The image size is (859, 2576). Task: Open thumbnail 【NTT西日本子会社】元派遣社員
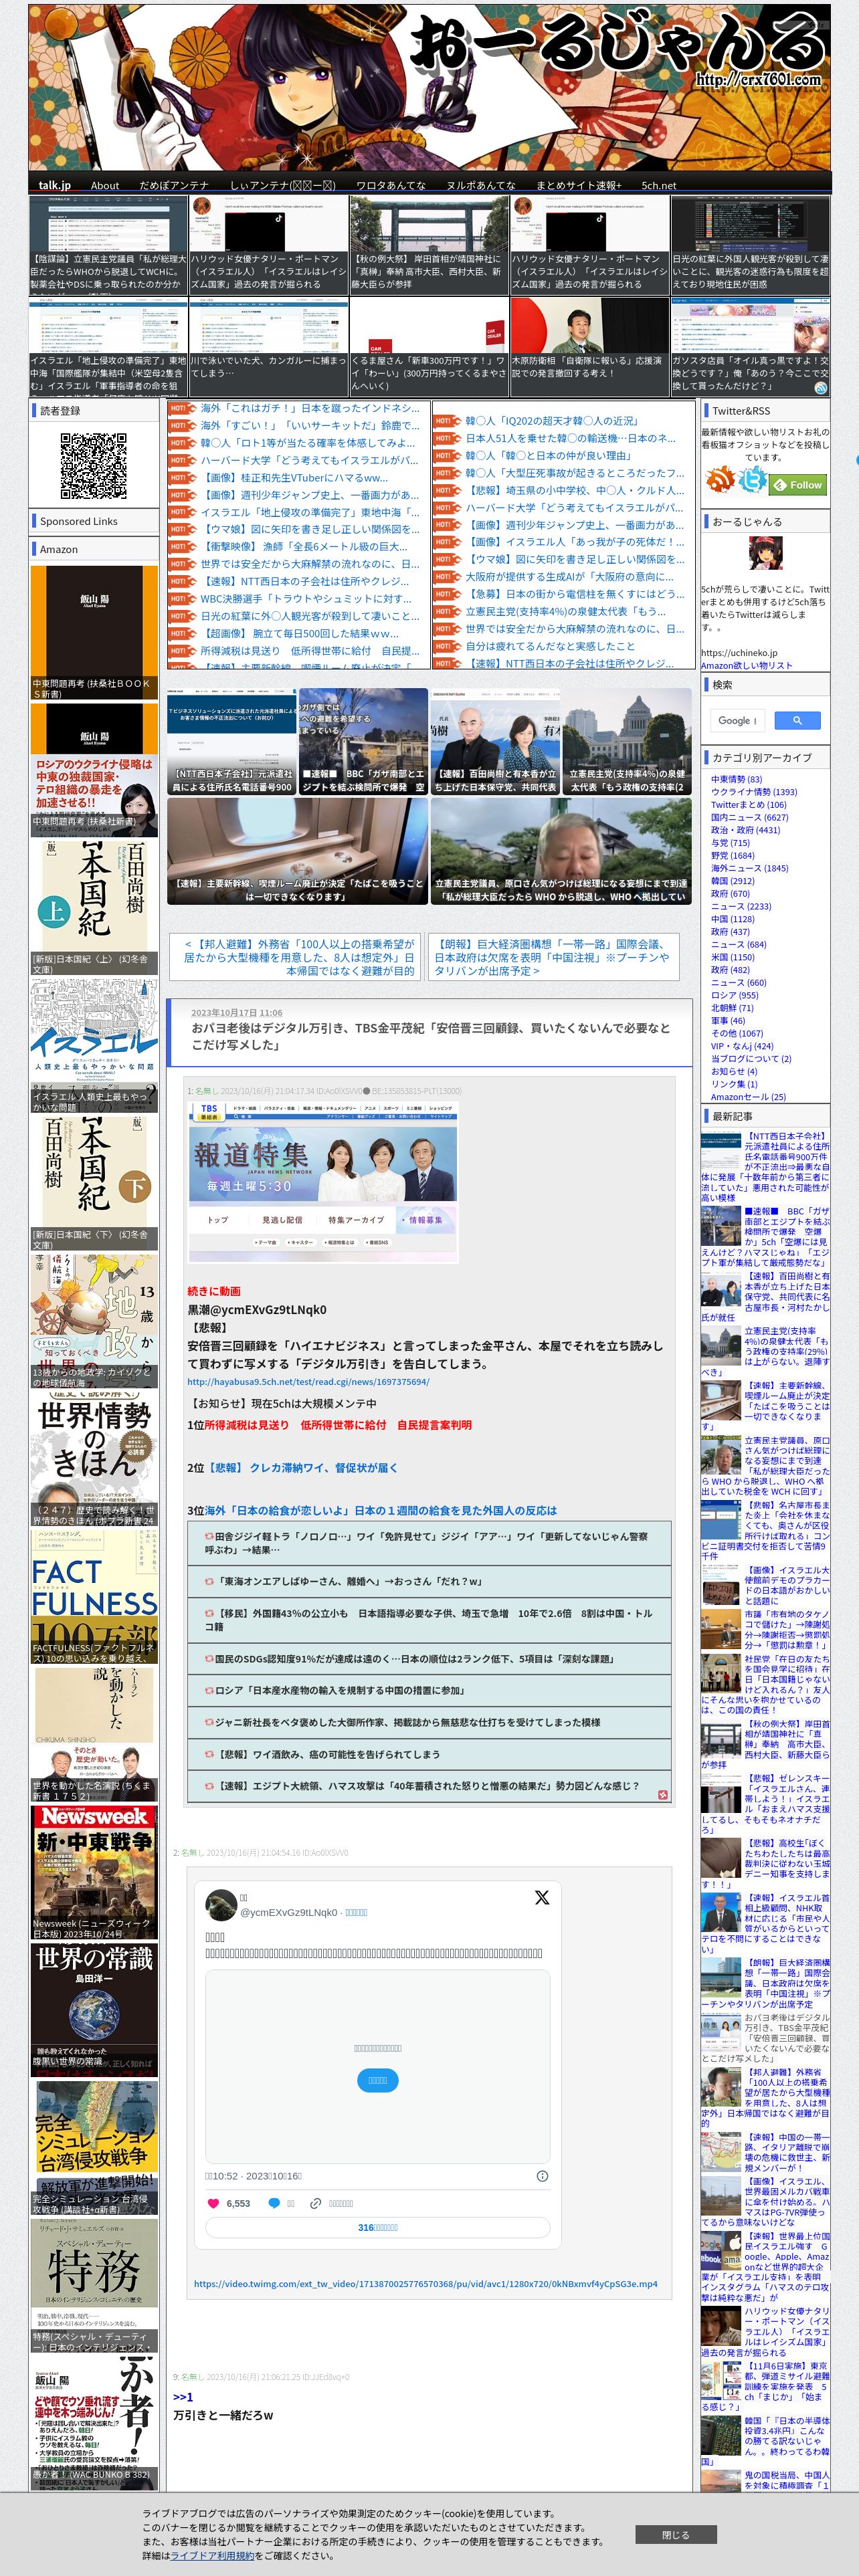click(232, 741)
